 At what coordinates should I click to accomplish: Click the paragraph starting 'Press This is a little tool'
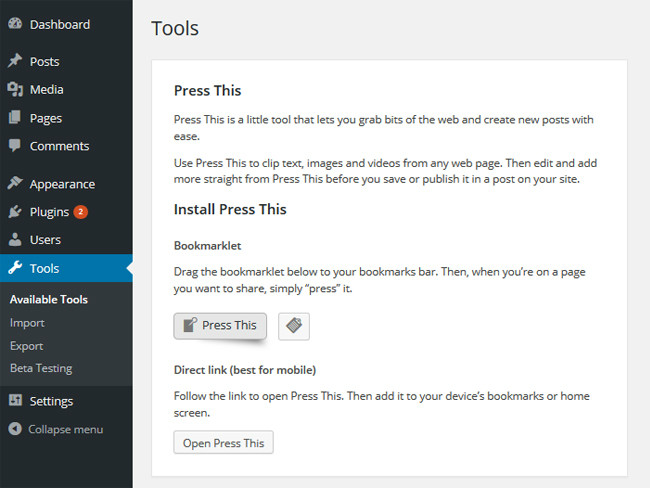point(383,128)
